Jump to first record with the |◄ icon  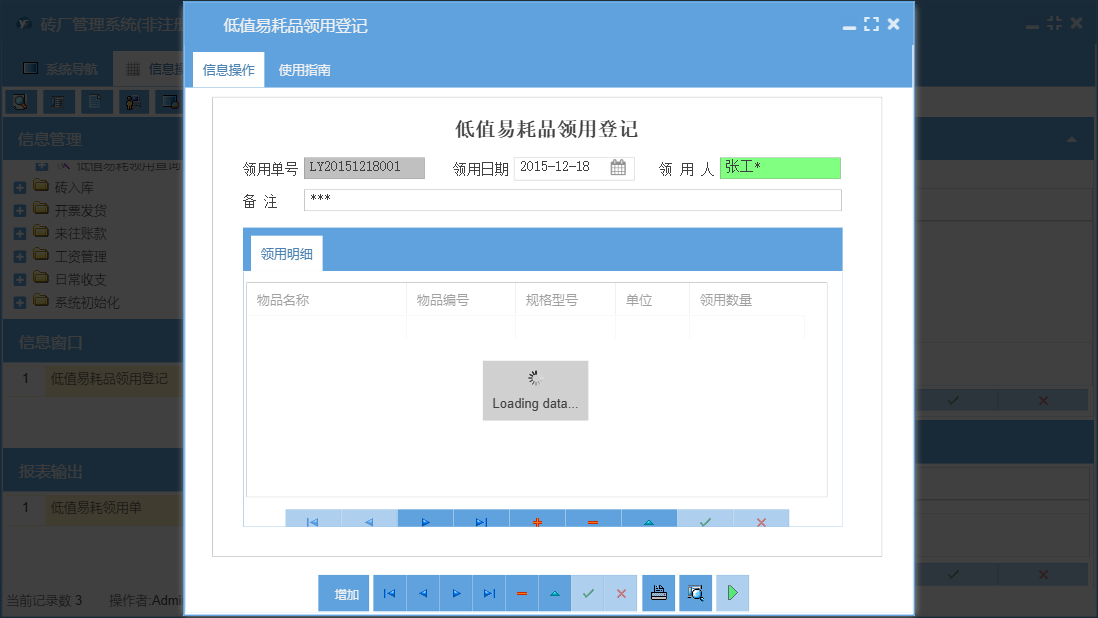[389, 593]
